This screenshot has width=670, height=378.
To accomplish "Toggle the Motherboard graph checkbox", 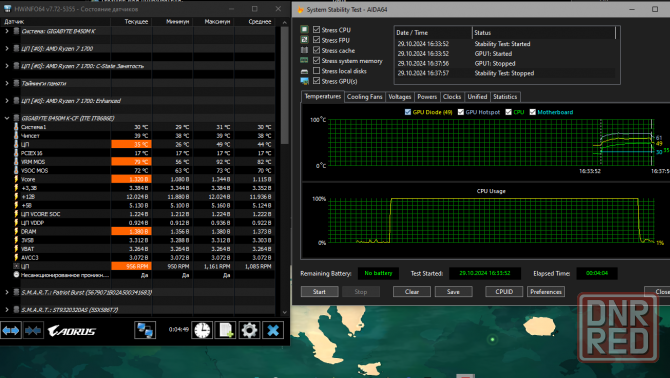I will (532, 112).
